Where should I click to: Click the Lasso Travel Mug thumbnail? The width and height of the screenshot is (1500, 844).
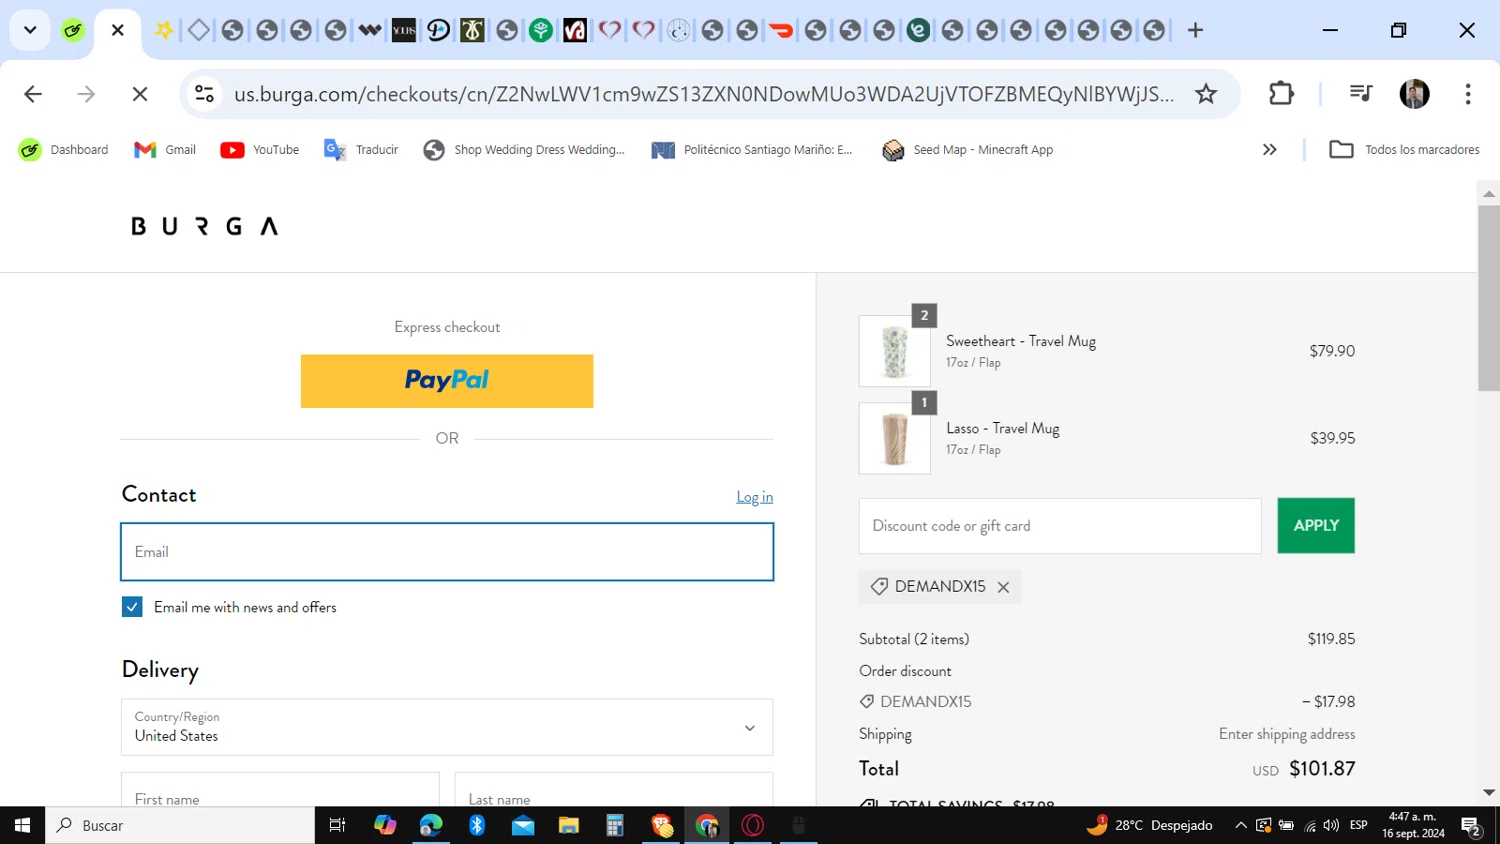pos(895,438)
